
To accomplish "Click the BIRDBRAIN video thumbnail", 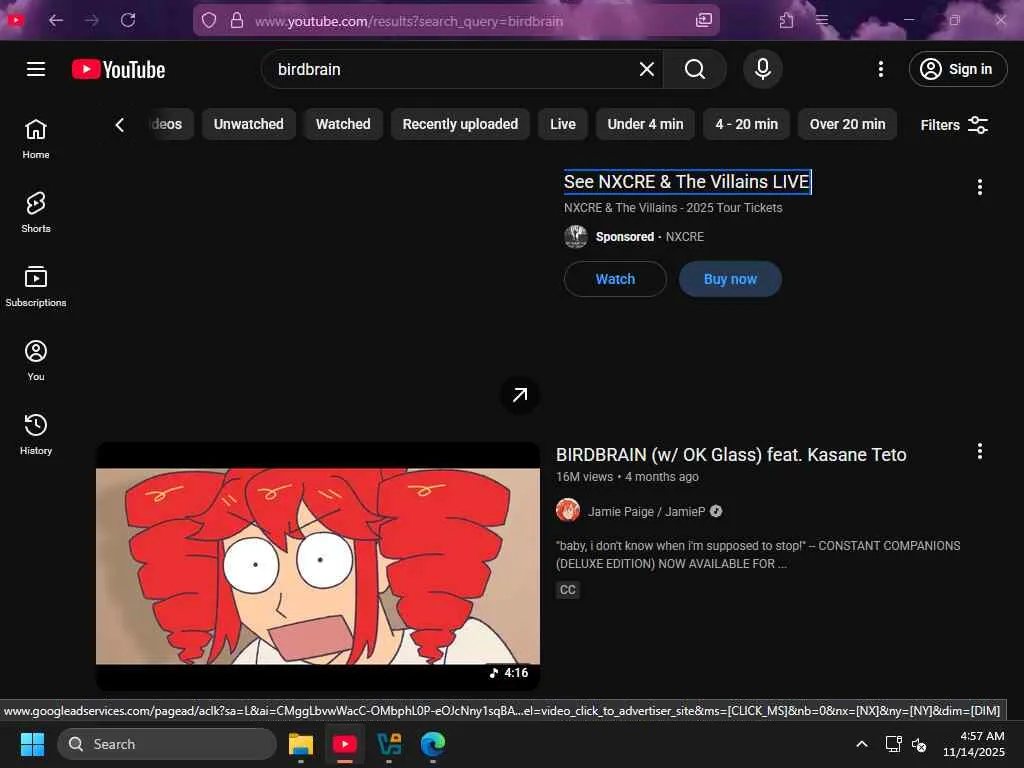I will click(x=318, y=566).
